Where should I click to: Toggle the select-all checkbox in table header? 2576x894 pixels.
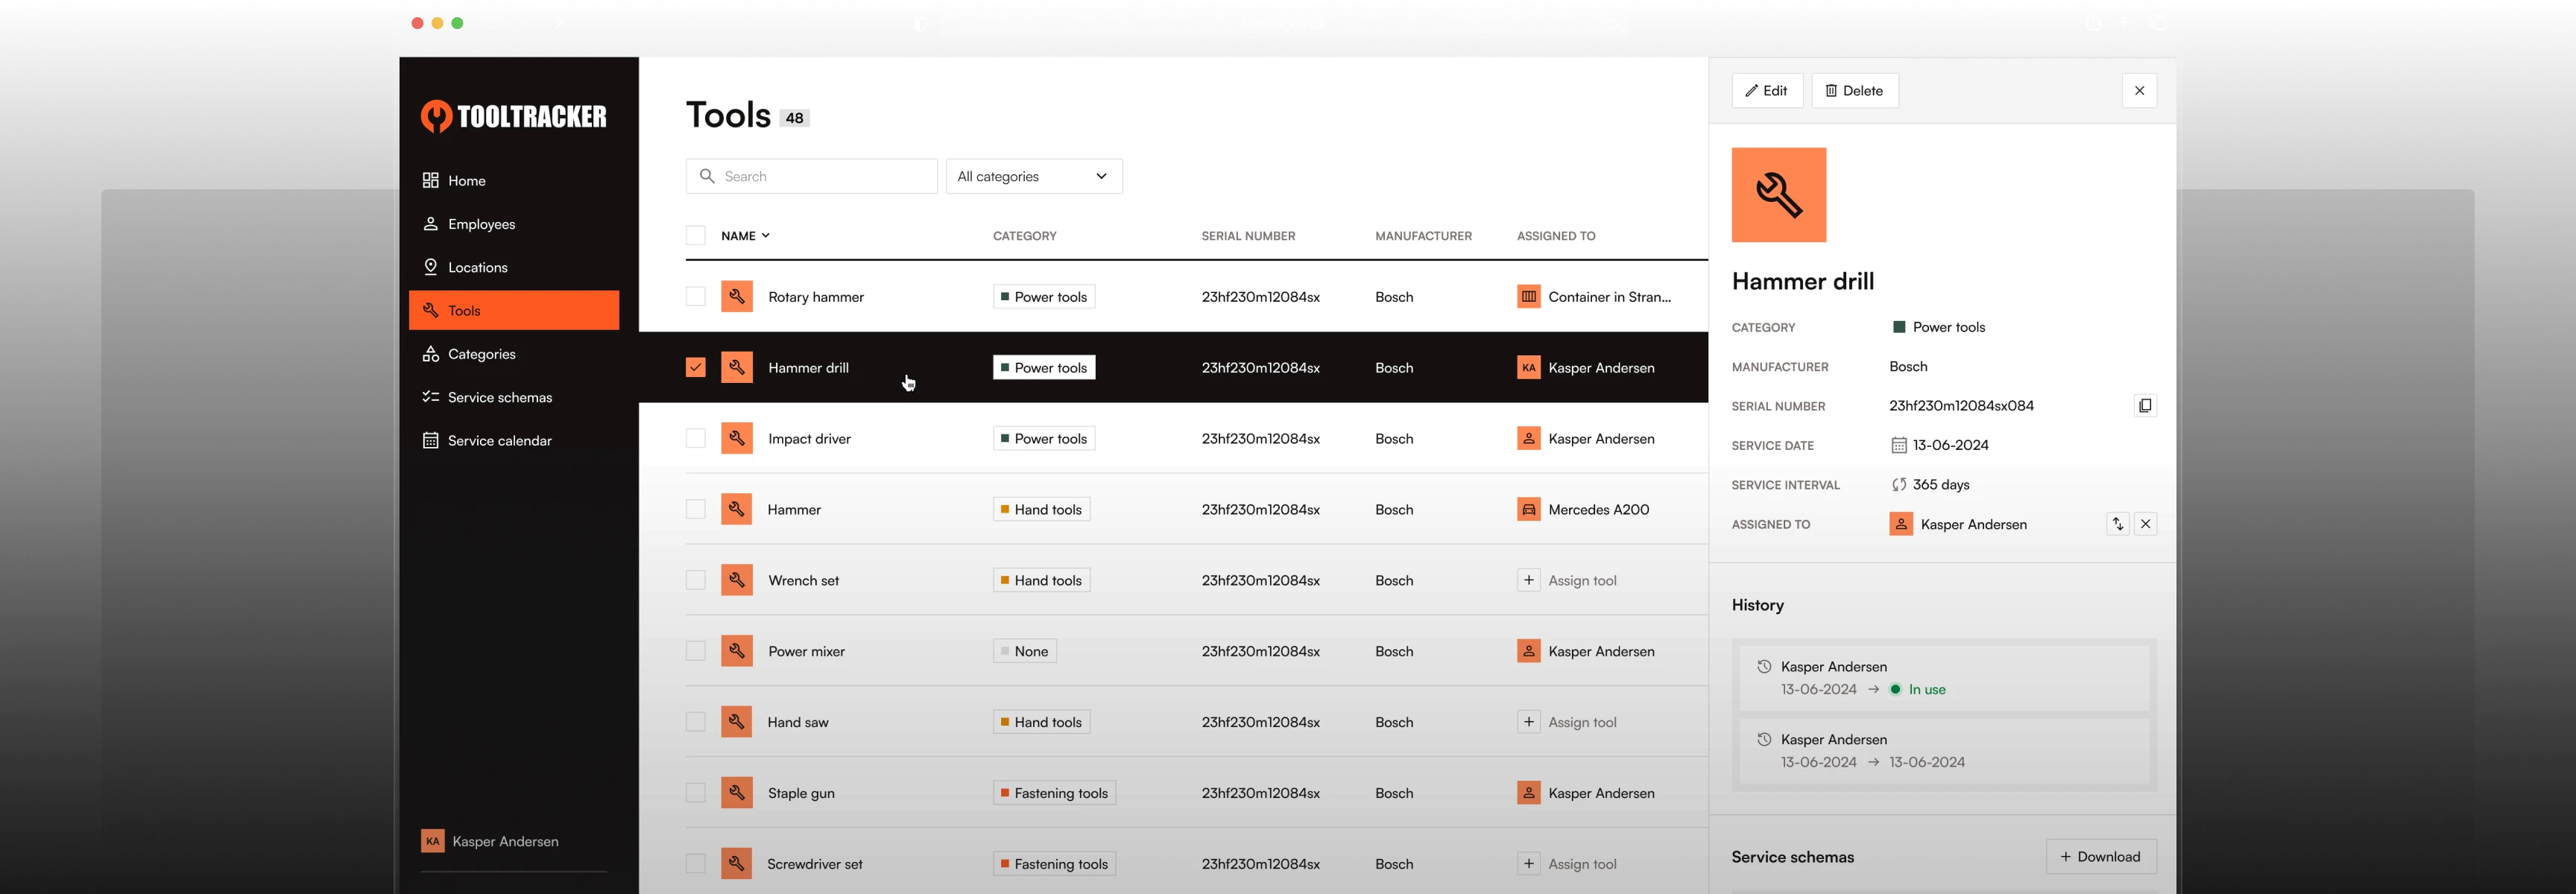click(x=695, y=236)
